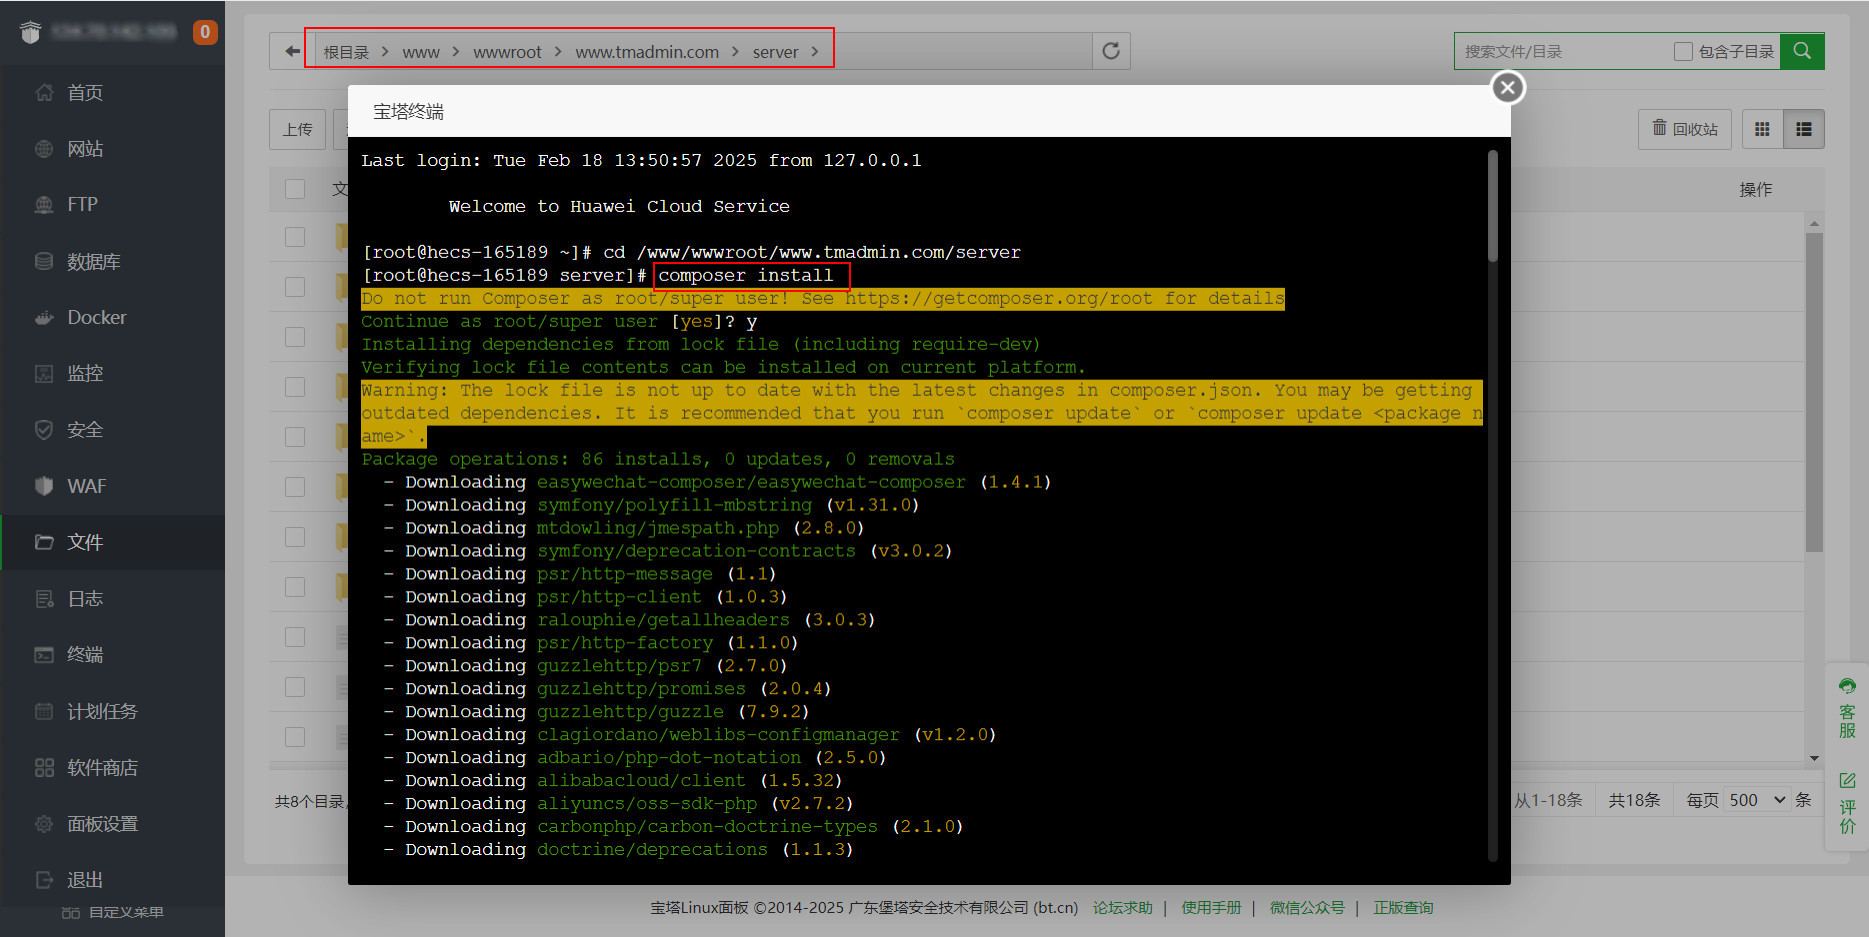This screenshot has height=937, width=1869.
Task: Enable the 包含子目录 checkbox
Action: (x=1683, y=51)
